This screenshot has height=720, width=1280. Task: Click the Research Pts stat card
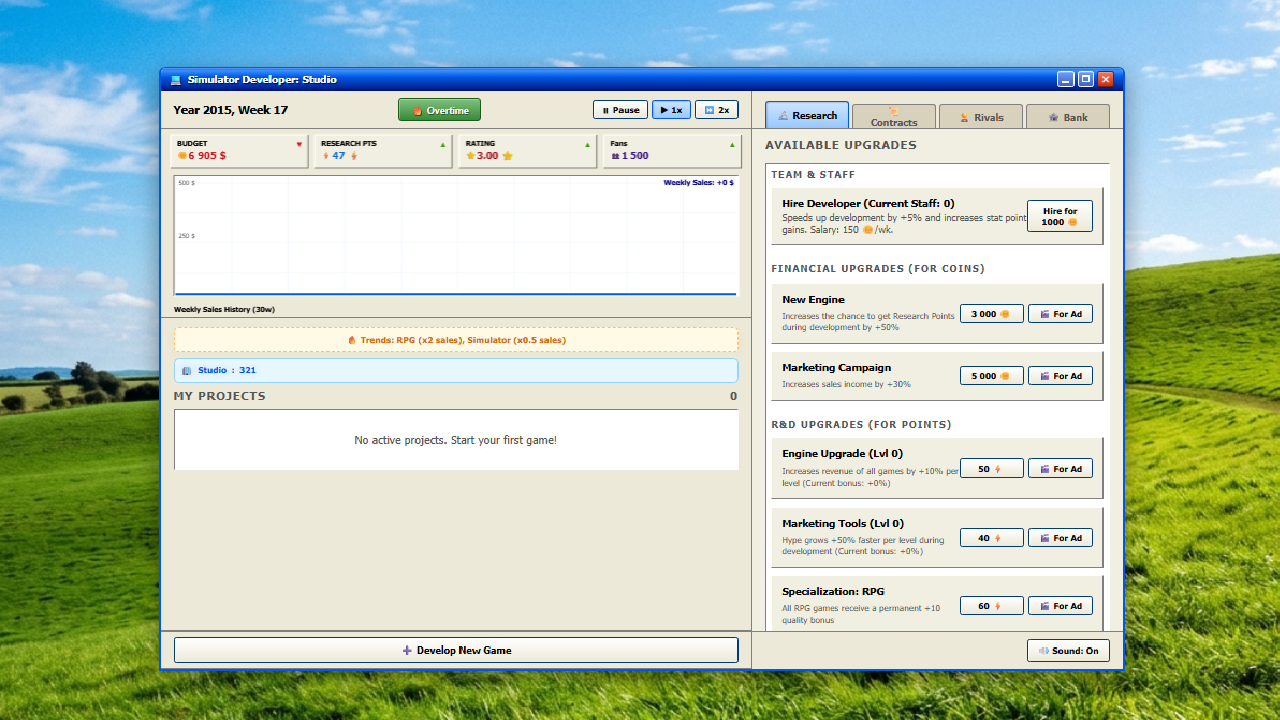point(383,151)
